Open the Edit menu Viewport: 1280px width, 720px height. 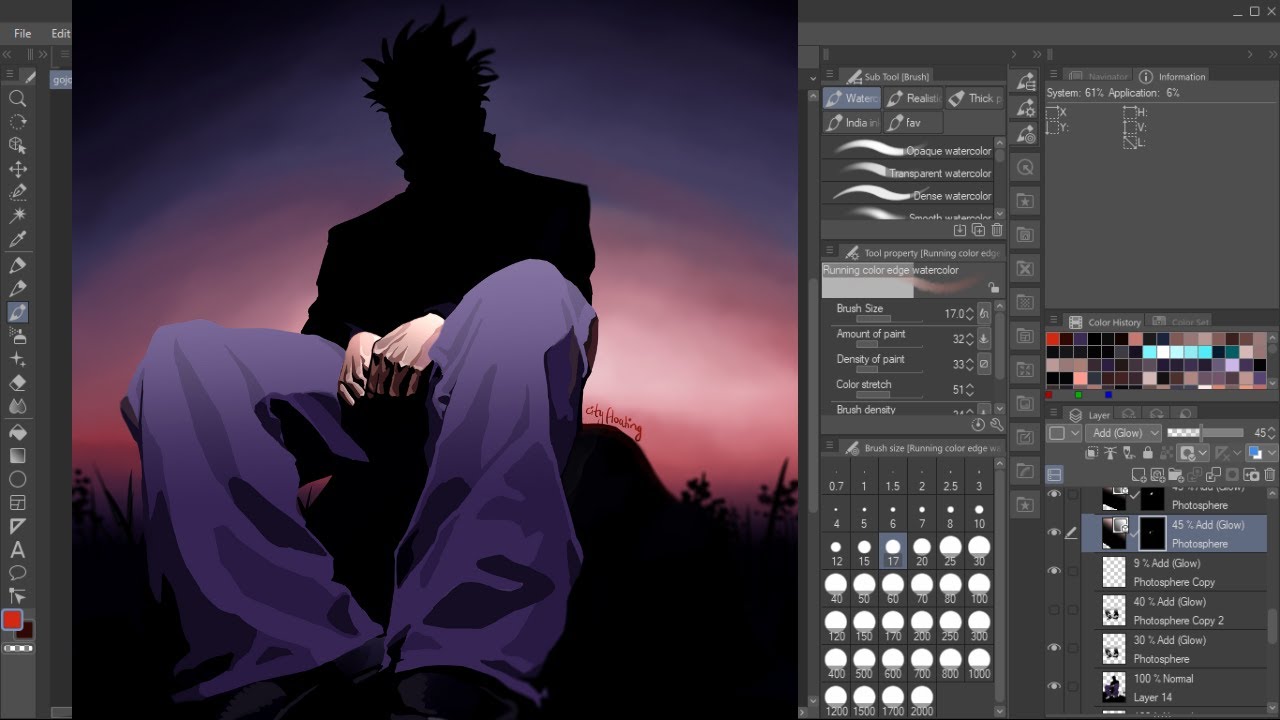(x=61, y=34)
